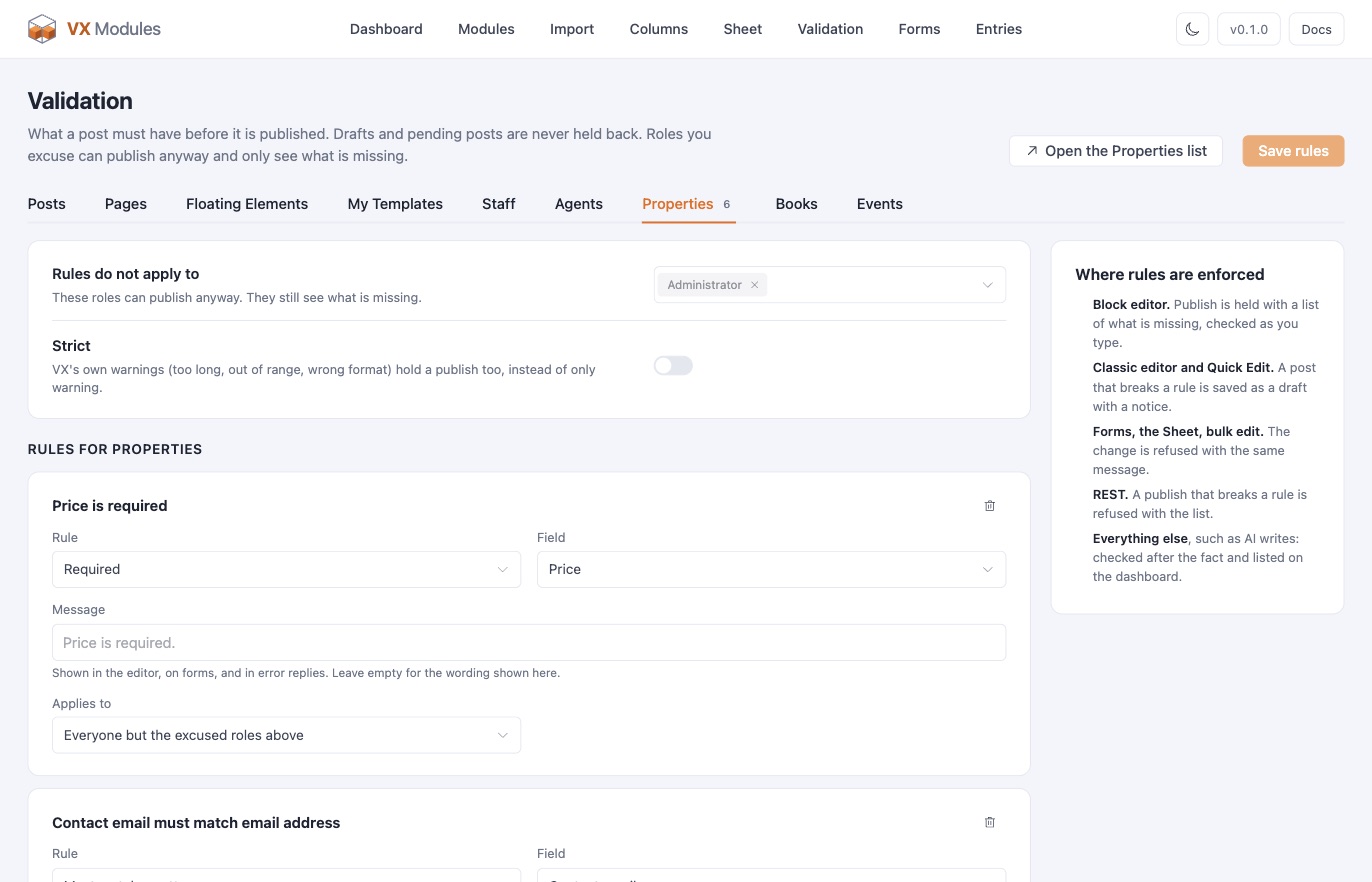Go to Modules in top navigation
The image size is (1372, 882).
click(486, 29)
